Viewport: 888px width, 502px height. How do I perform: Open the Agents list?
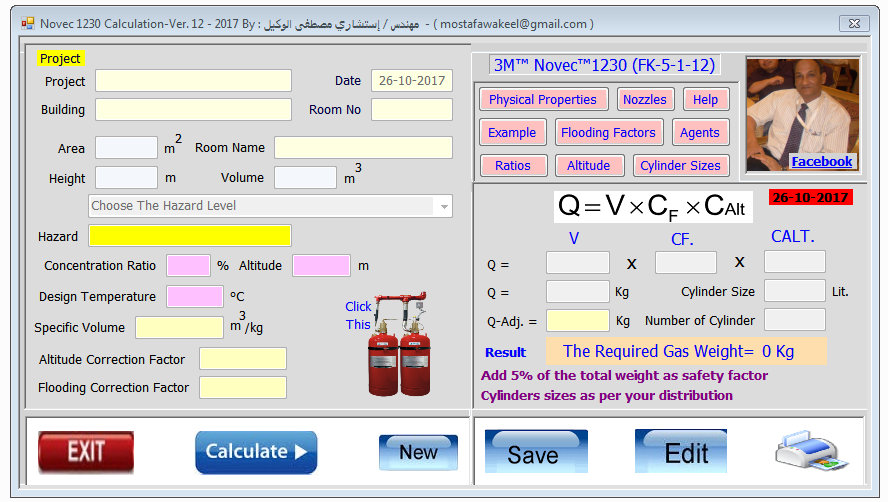(x=700, y=133)
